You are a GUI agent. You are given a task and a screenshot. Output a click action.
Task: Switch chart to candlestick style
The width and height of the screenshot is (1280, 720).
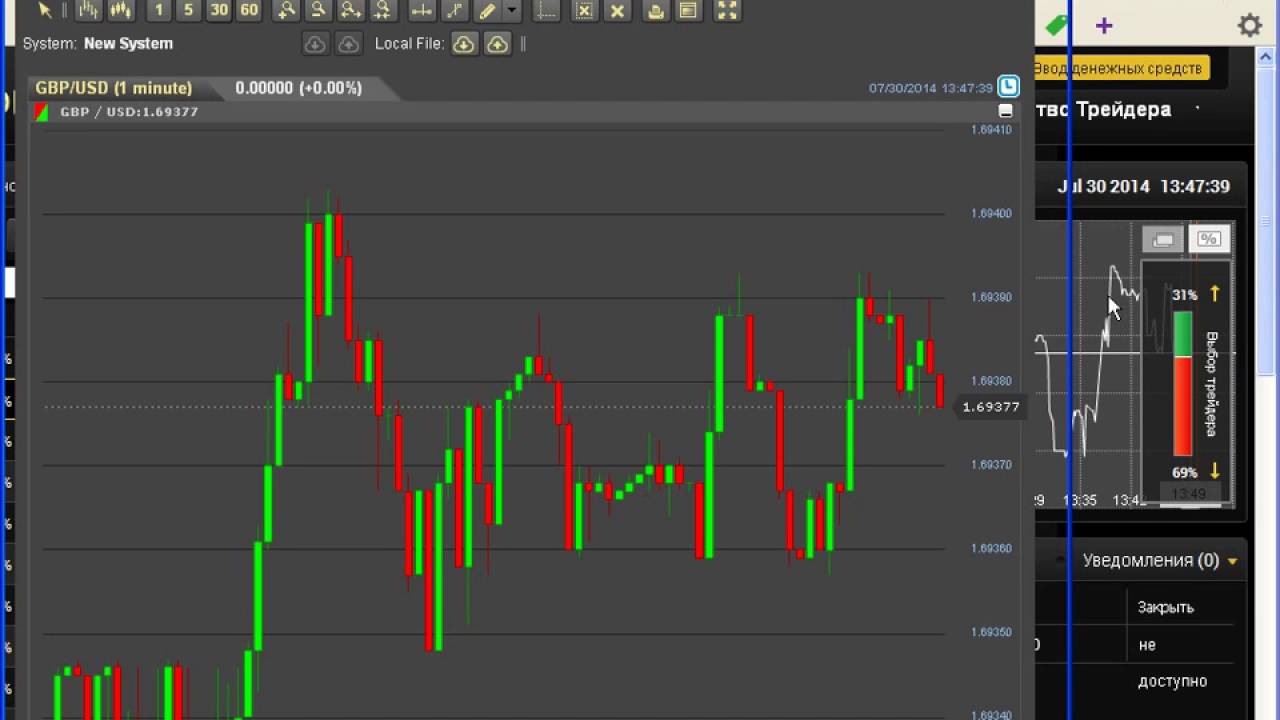click(120, 10)
